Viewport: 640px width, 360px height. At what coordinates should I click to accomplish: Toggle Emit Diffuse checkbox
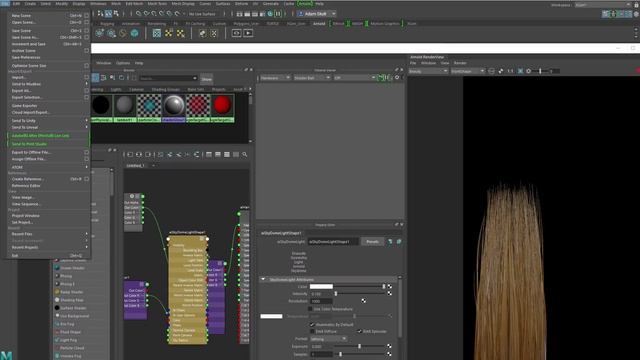[x=312, y=331]
